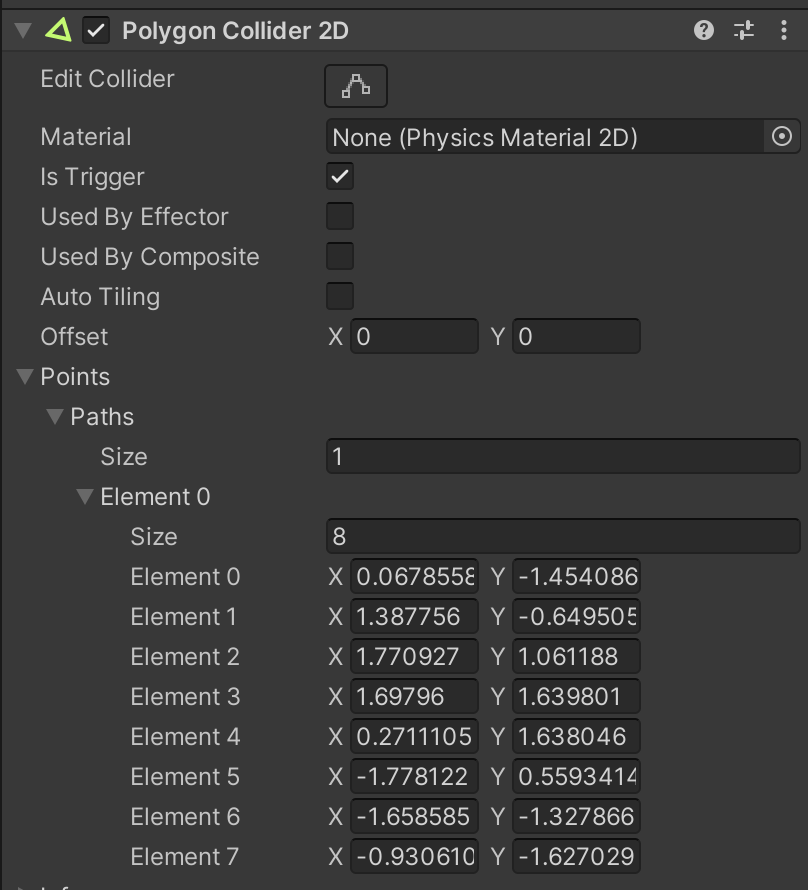Click Y field of point Element 2
Screen dimensions: 808x890
(576, 657)
